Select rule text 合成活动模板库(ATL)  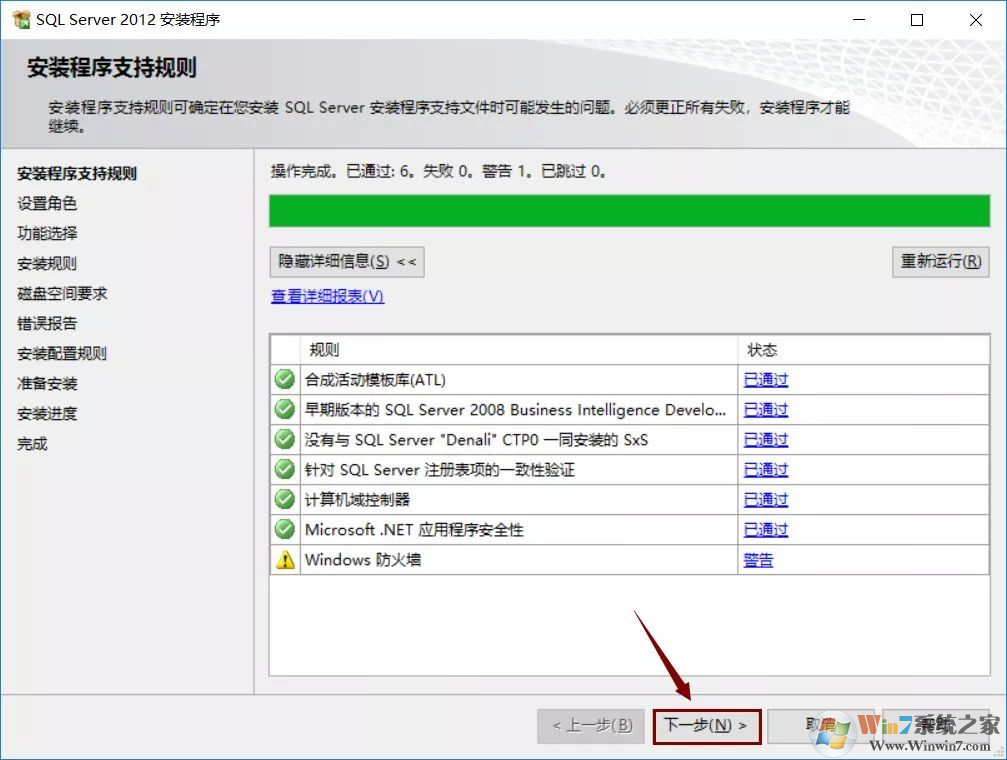375,380
